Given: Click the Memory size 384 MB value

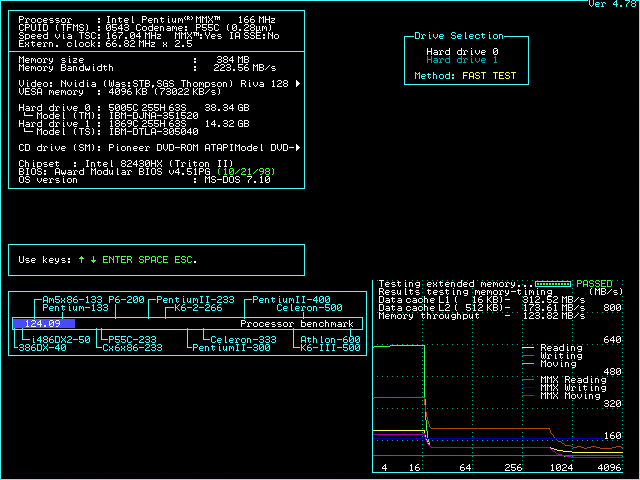Looking at the screenshot, I should point(233,60).
